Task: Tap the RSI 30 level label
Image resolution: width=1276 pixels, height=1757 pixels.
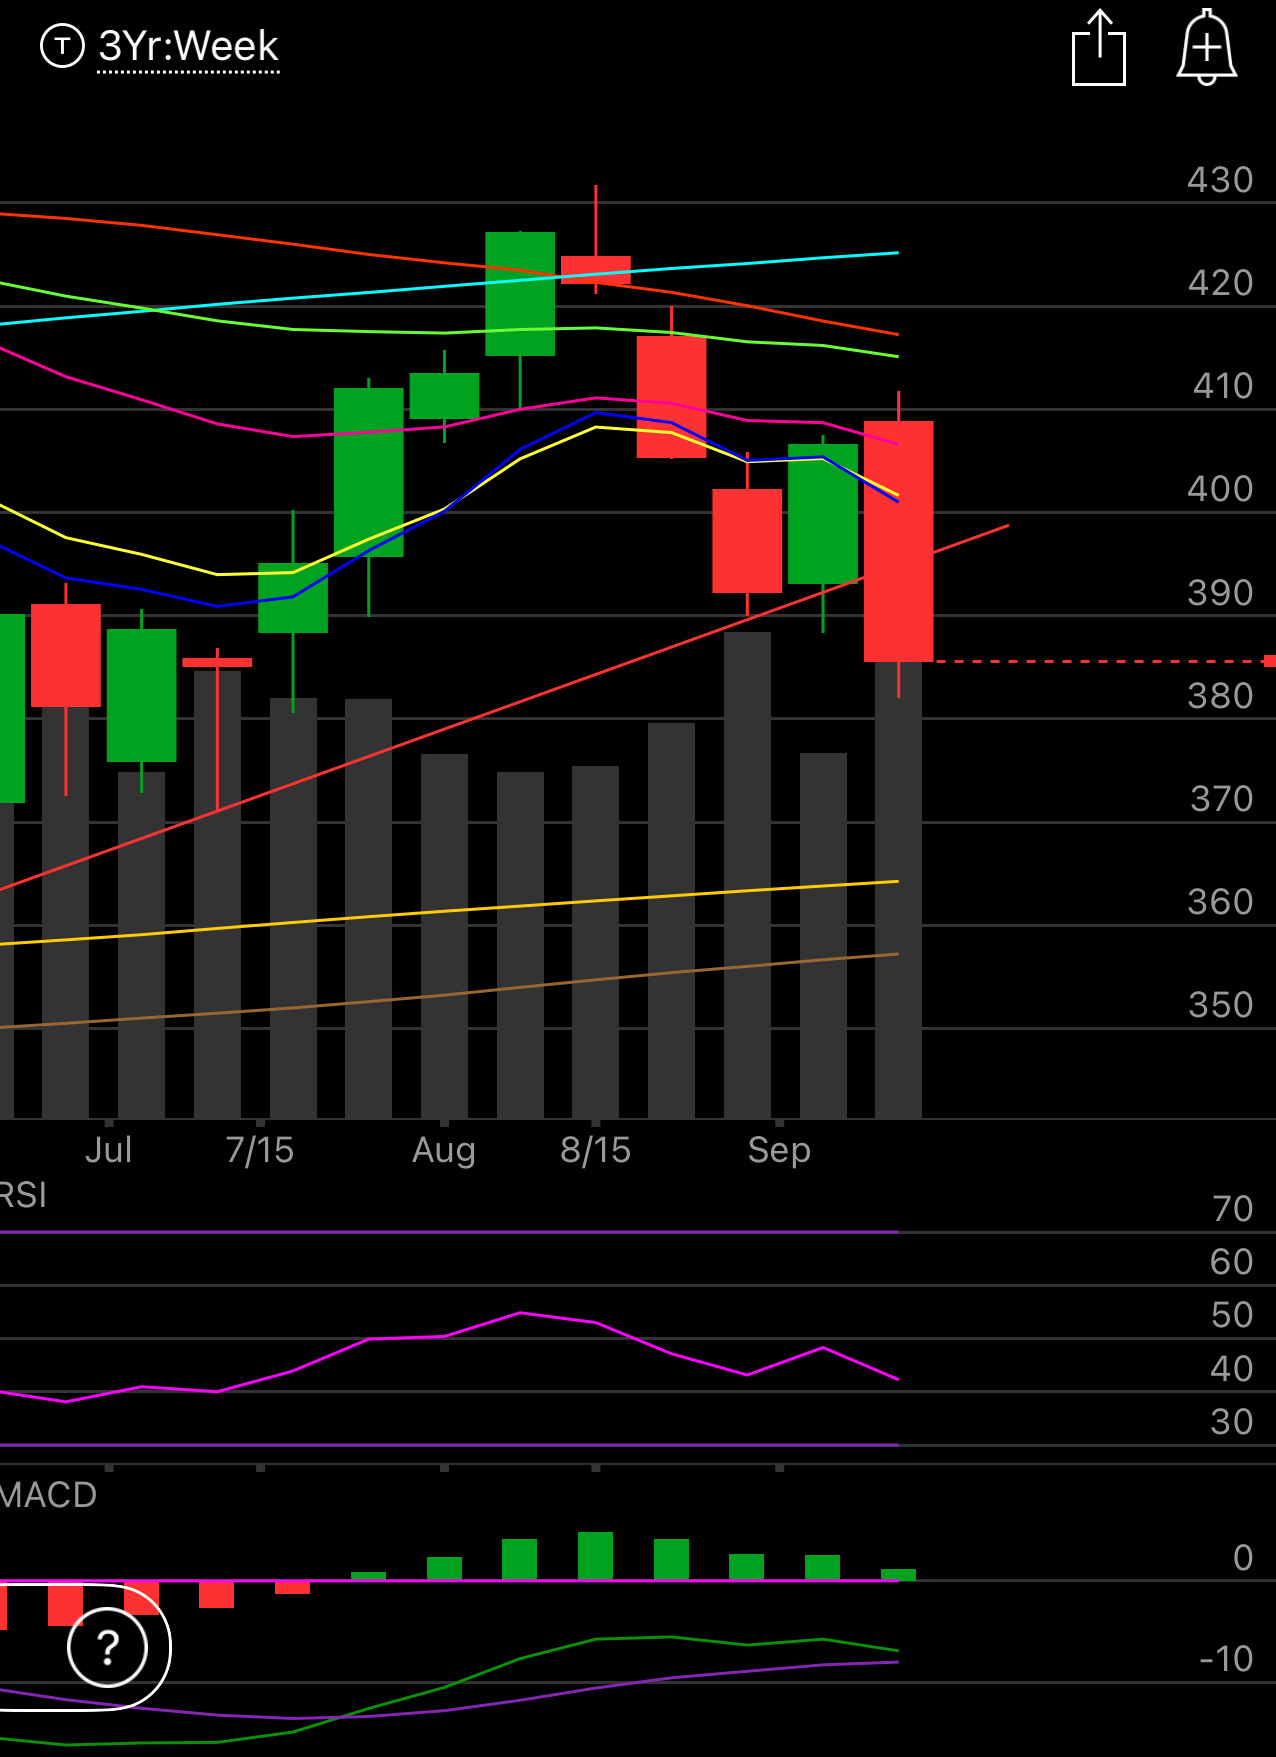Action: coord(1232,1422)
